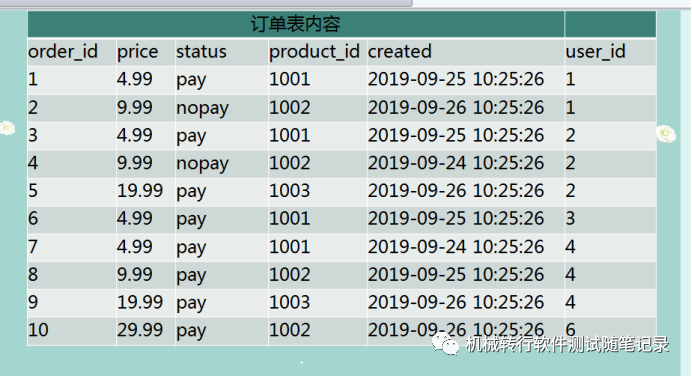The width and height of the screenshot is (692, 376).
Task: Select nopay status in order 4 row
Action: pos(203,164)
